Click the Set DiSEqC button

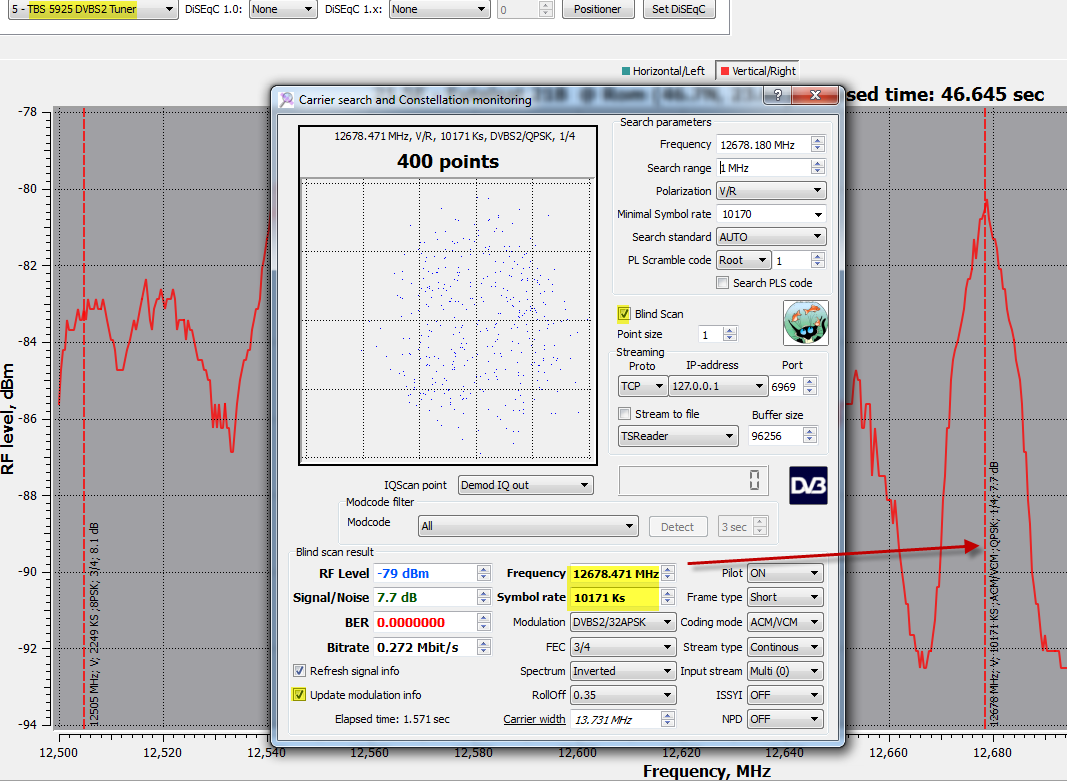click(679, 10)
